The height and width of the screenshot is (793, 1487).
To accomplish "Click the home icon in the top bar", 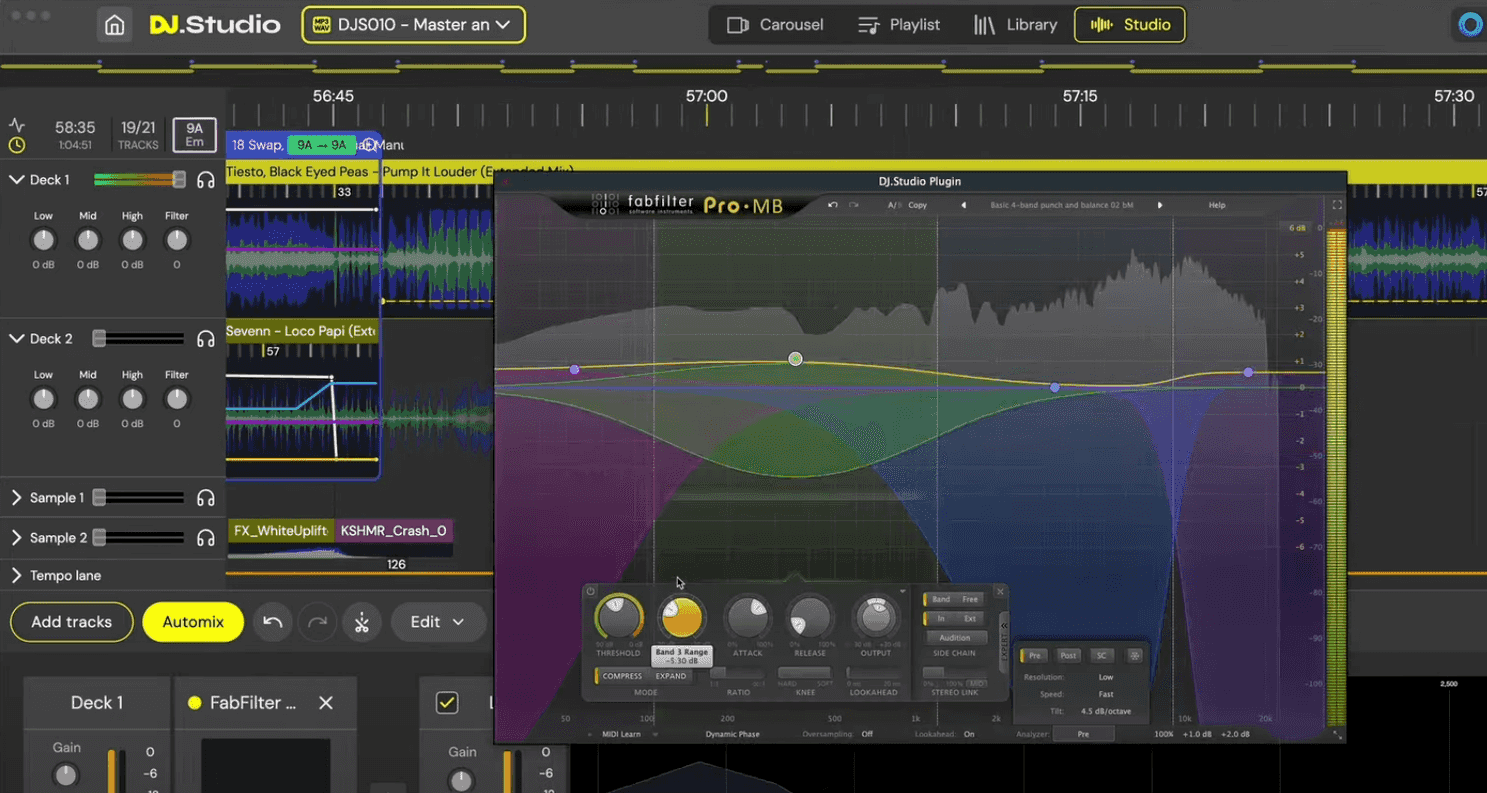I will click(113, 24).
